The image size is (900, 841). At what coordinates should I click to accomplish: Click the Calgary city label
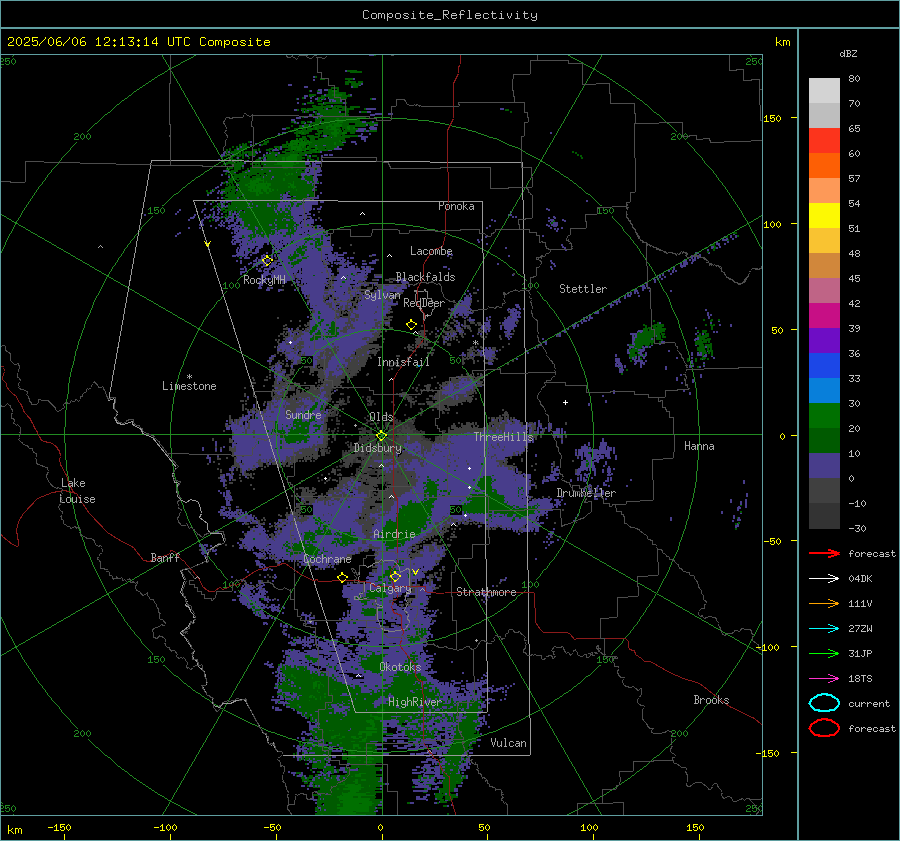[390, 588]
